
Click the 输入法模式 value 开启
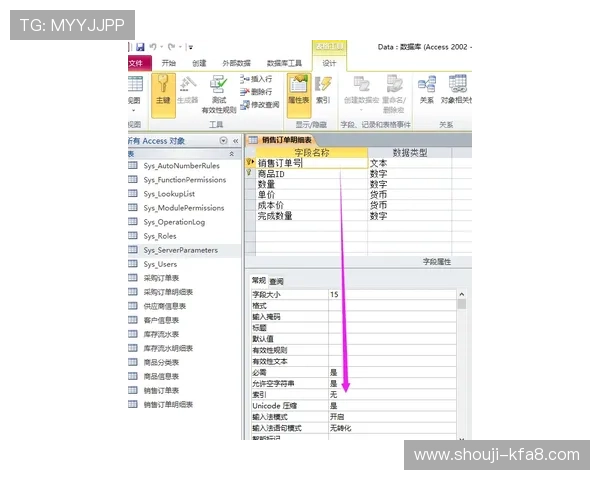point(392,416)
